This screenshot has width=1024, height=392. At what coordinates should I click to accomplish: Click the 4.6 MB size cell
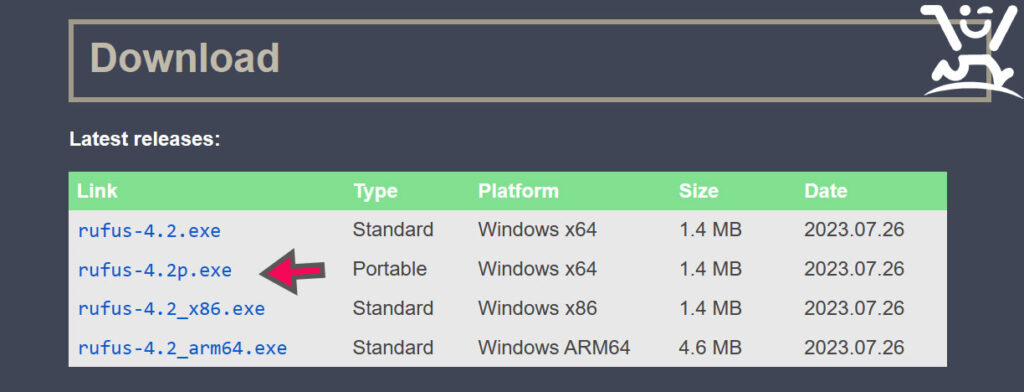(710, 348)
